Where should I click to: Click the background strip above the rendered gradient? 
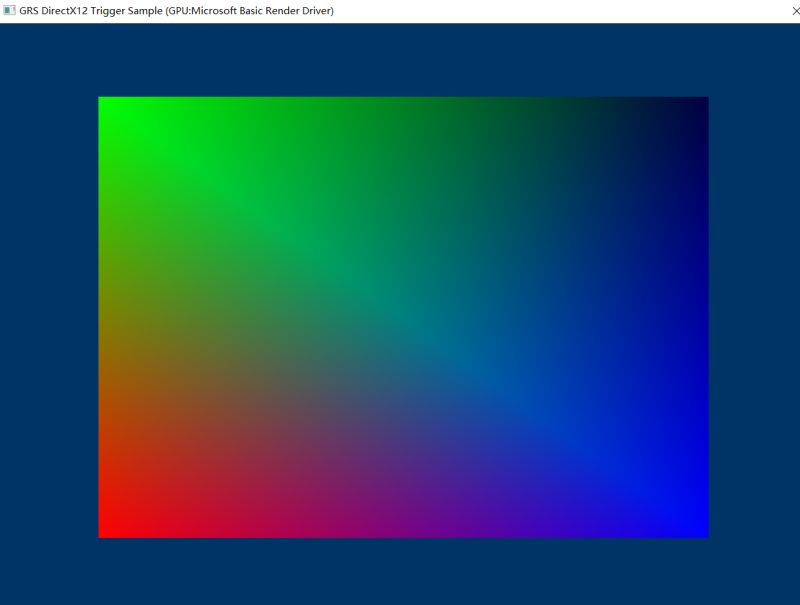click(400, 60)
